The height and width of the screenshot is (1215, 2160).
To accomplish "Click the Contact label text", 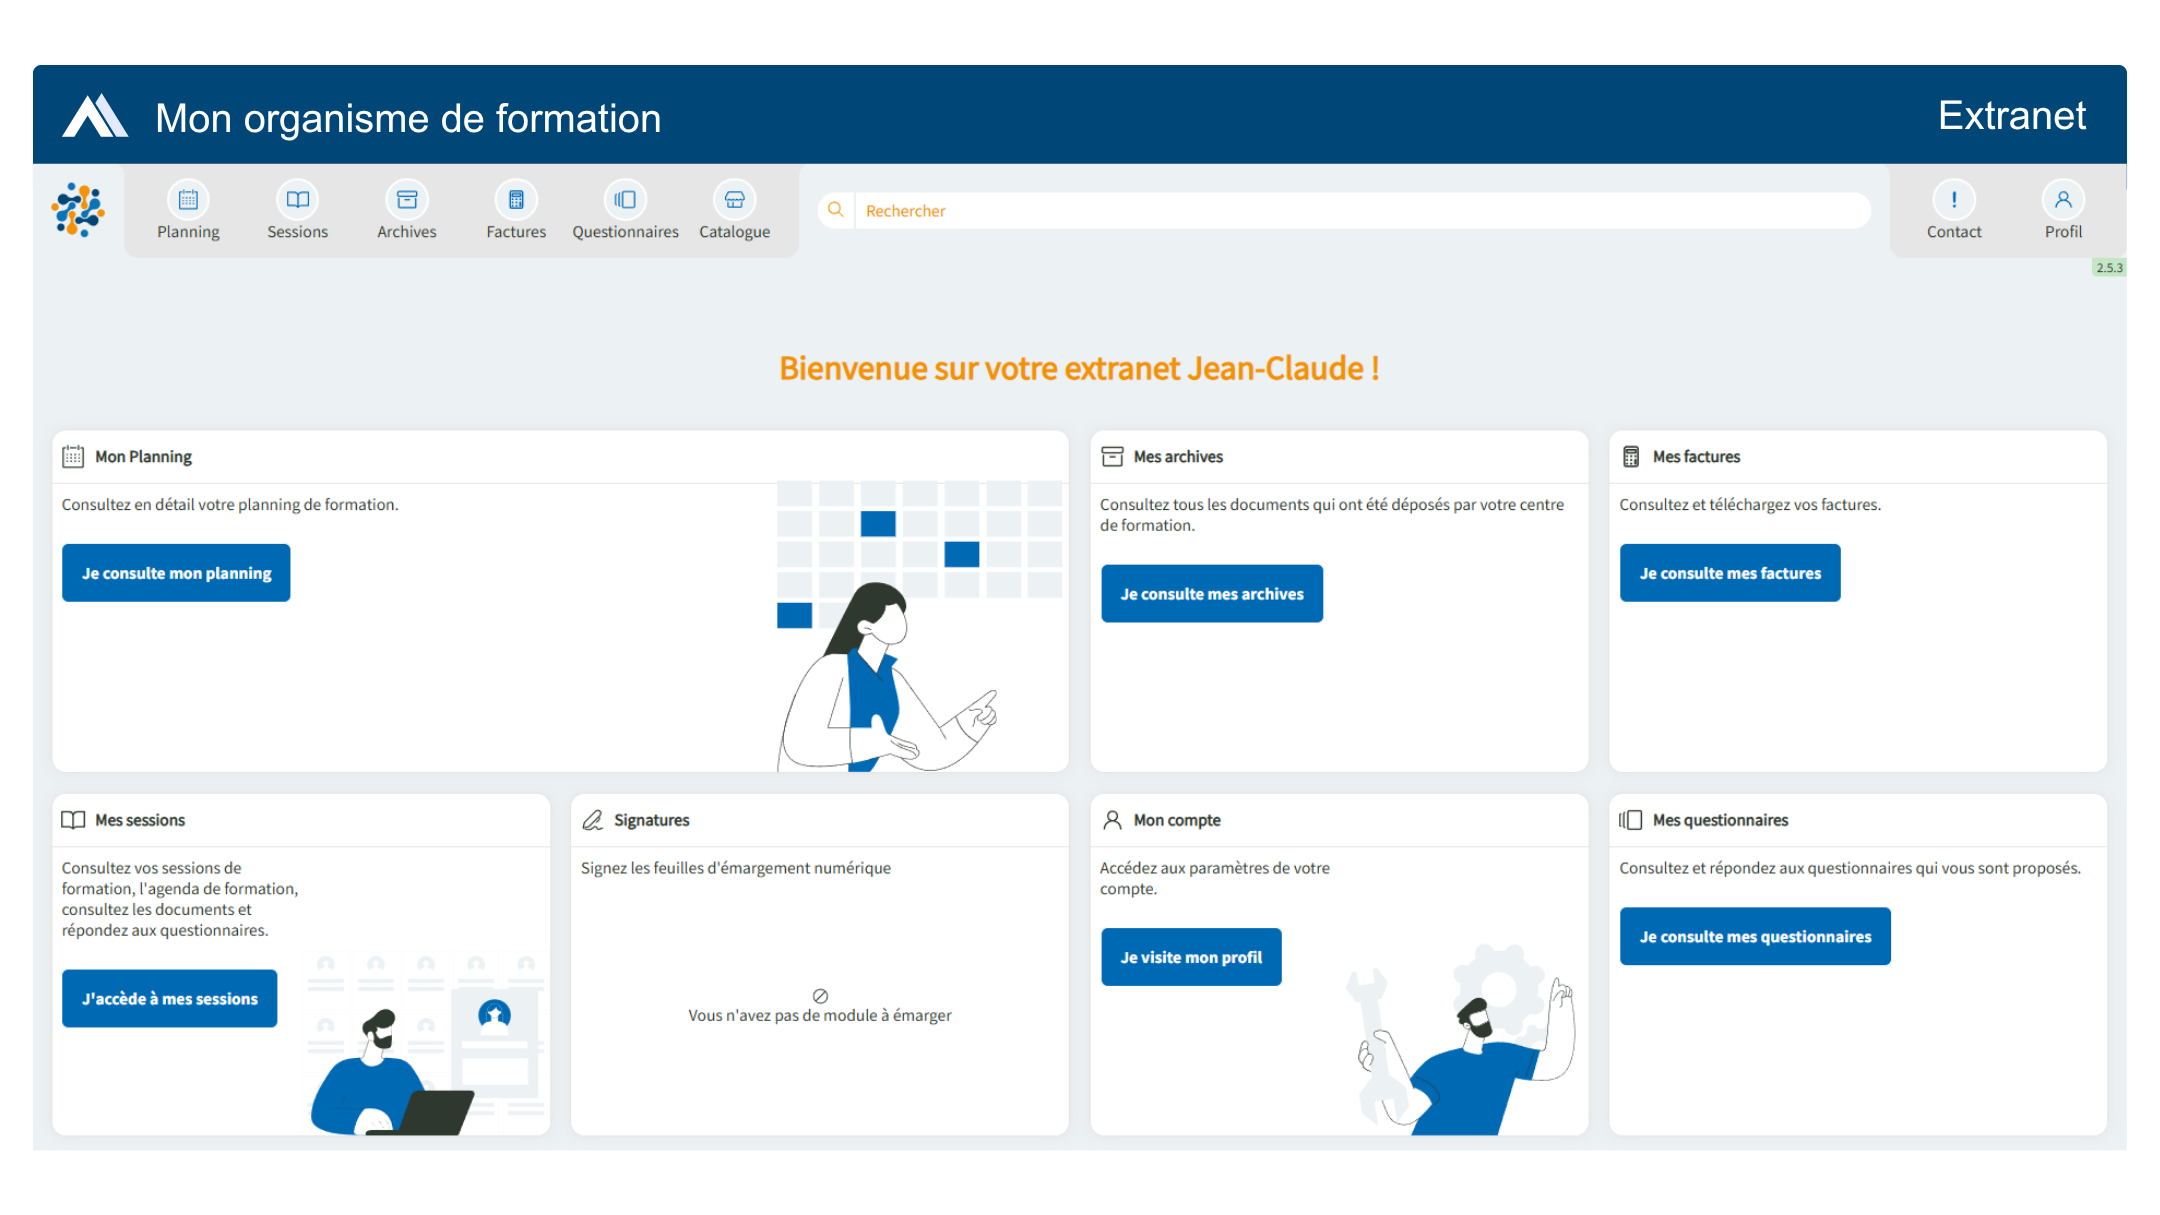I will pos(1954,232).
